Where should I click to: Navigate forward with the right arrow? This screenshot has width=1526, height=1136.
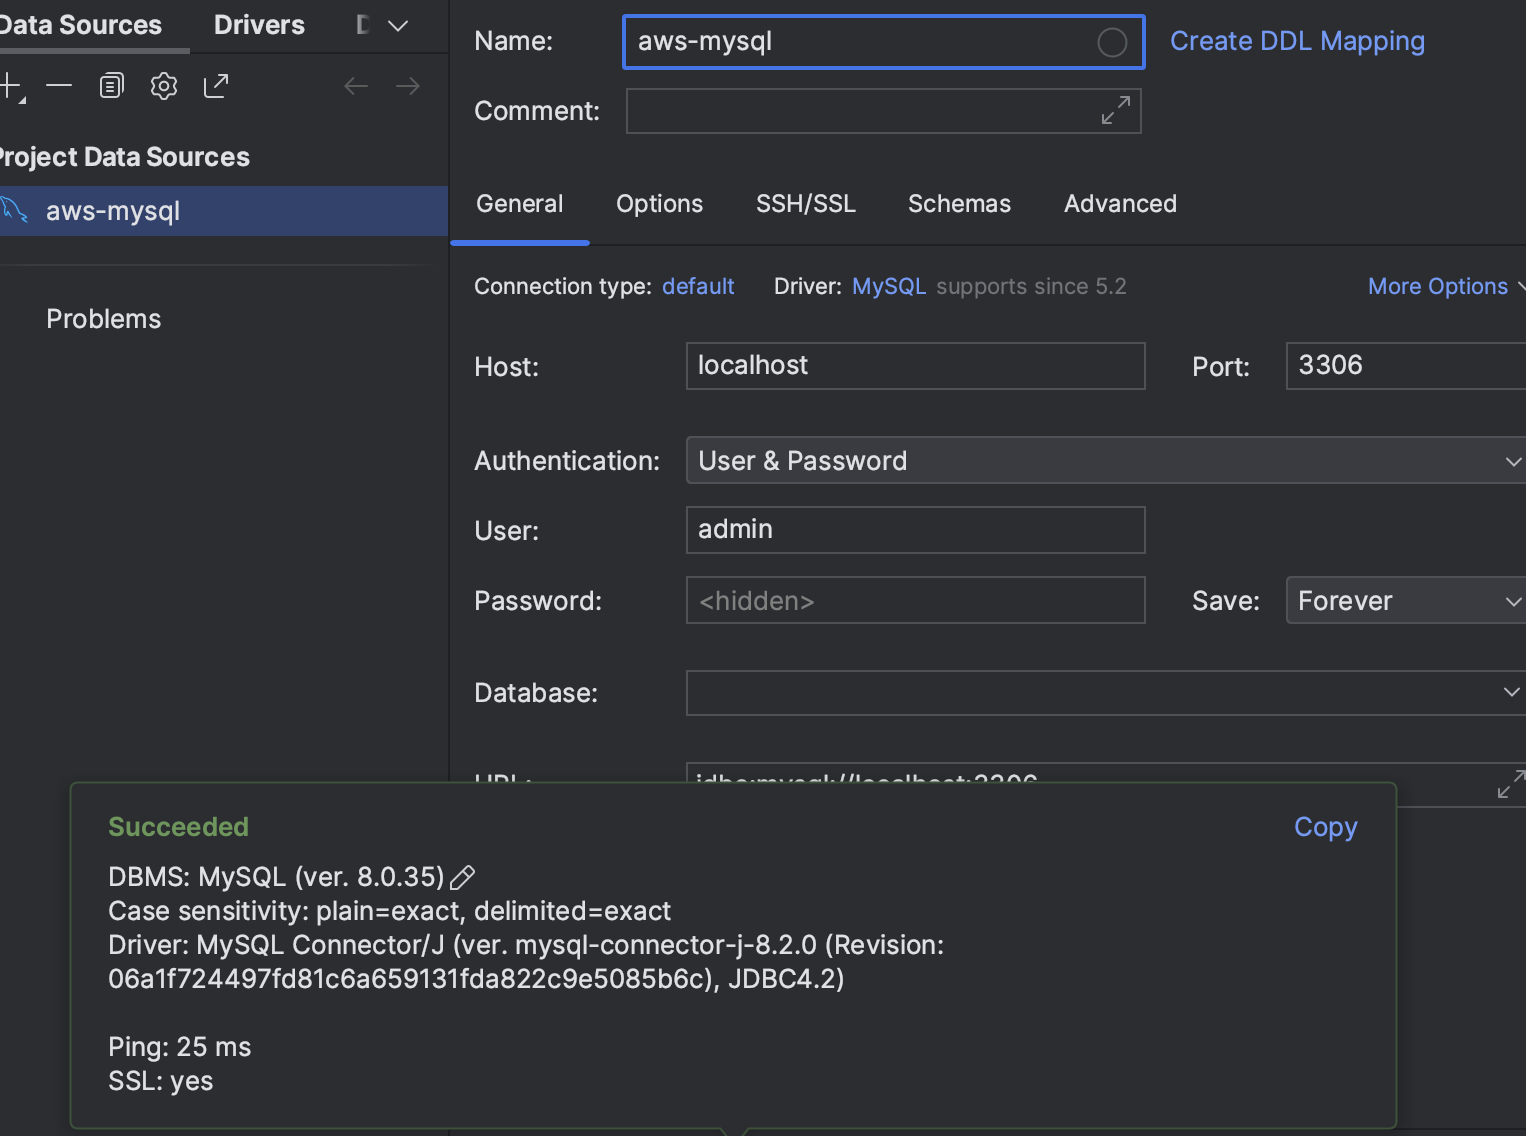click(x=408, y=86)
